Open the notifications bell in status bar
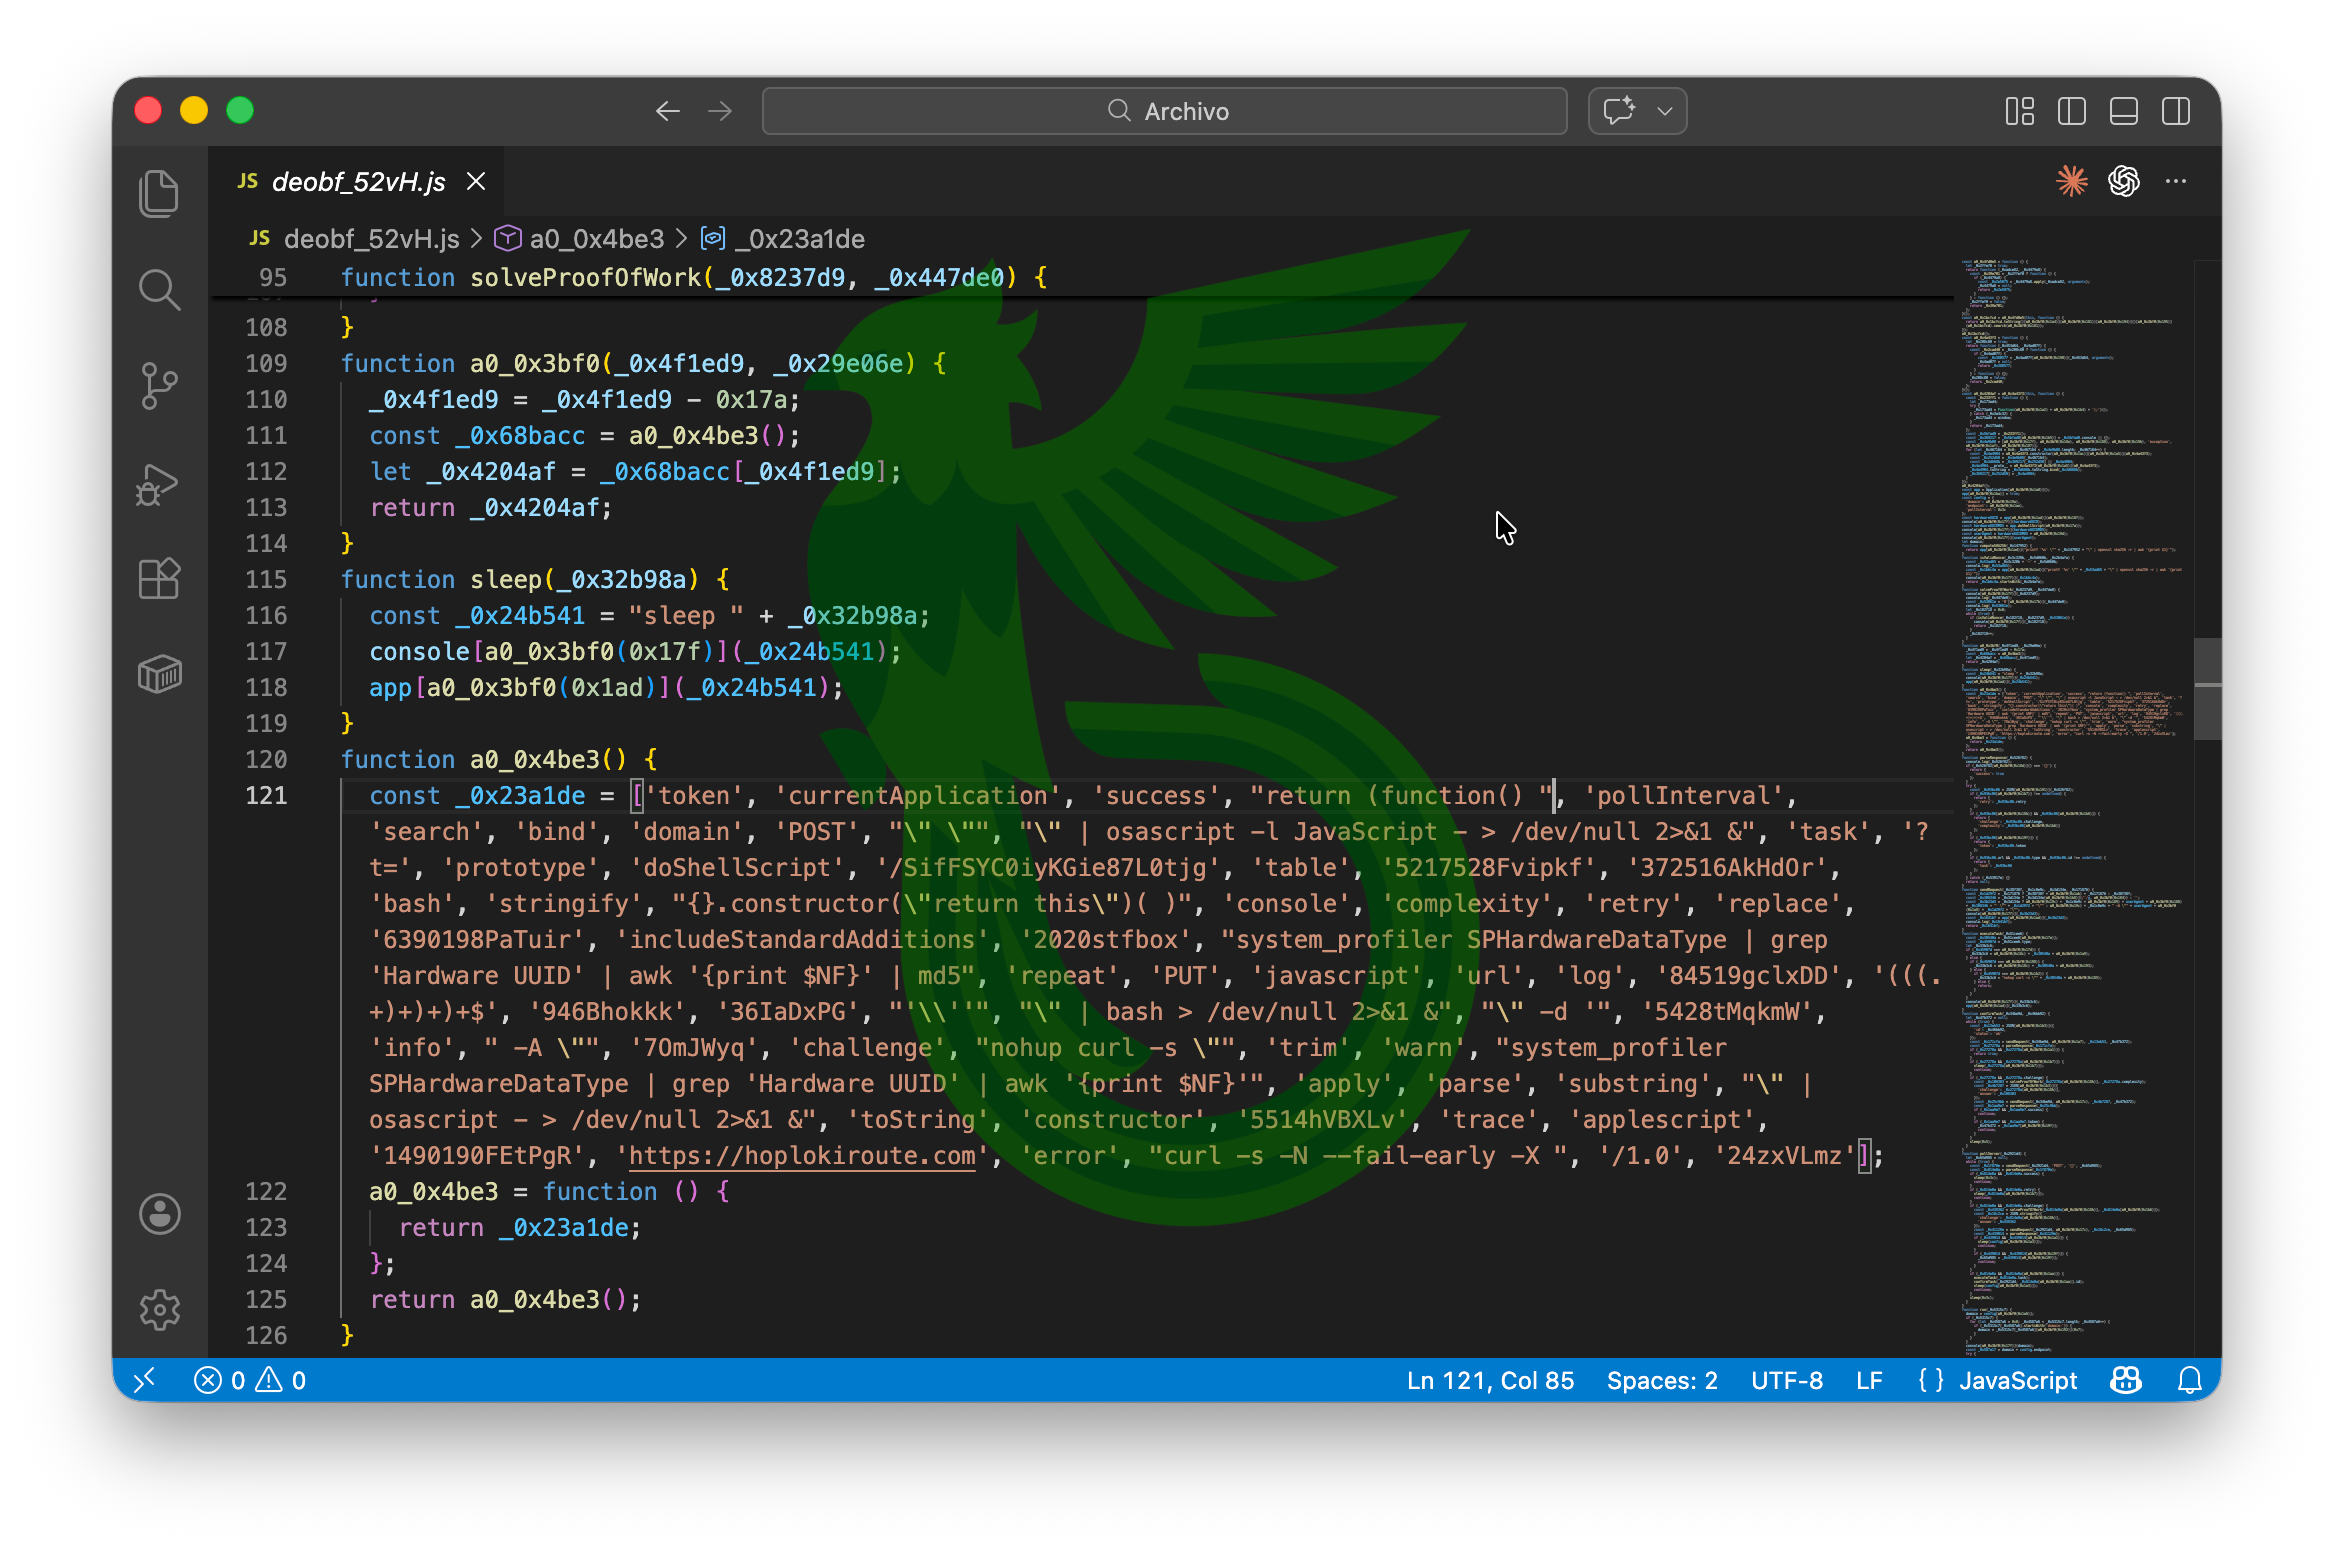2334x1550 pixels. [x=2189, y=1381]
